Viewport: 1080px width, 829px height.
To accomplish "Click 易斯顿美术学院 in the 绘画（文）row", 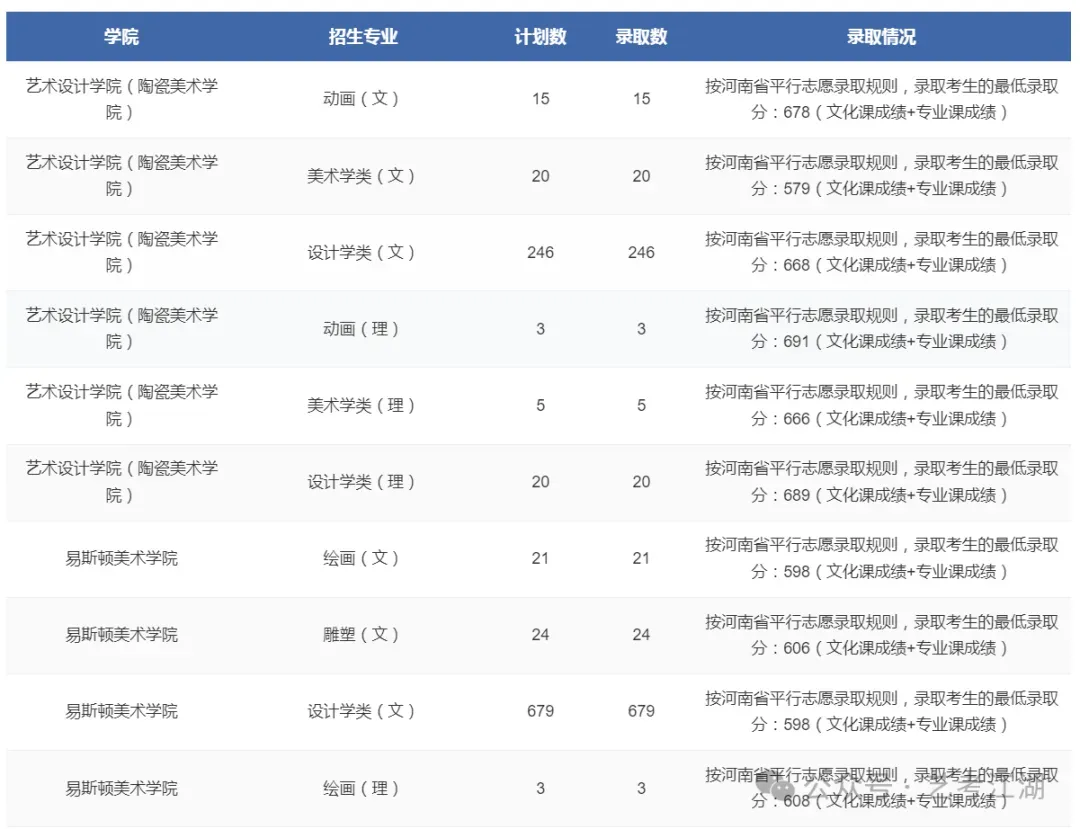I will [x=121, y=558].
